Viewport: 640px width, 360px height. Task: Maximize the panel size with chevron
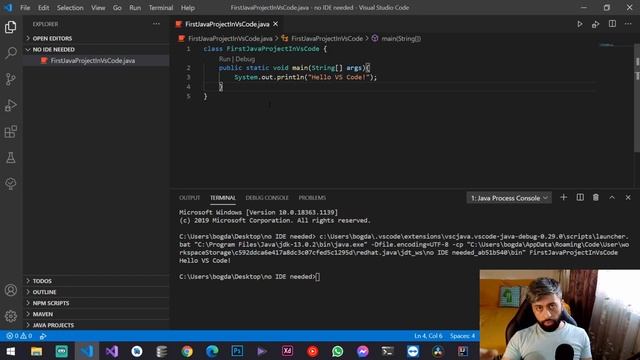point(612,198)
